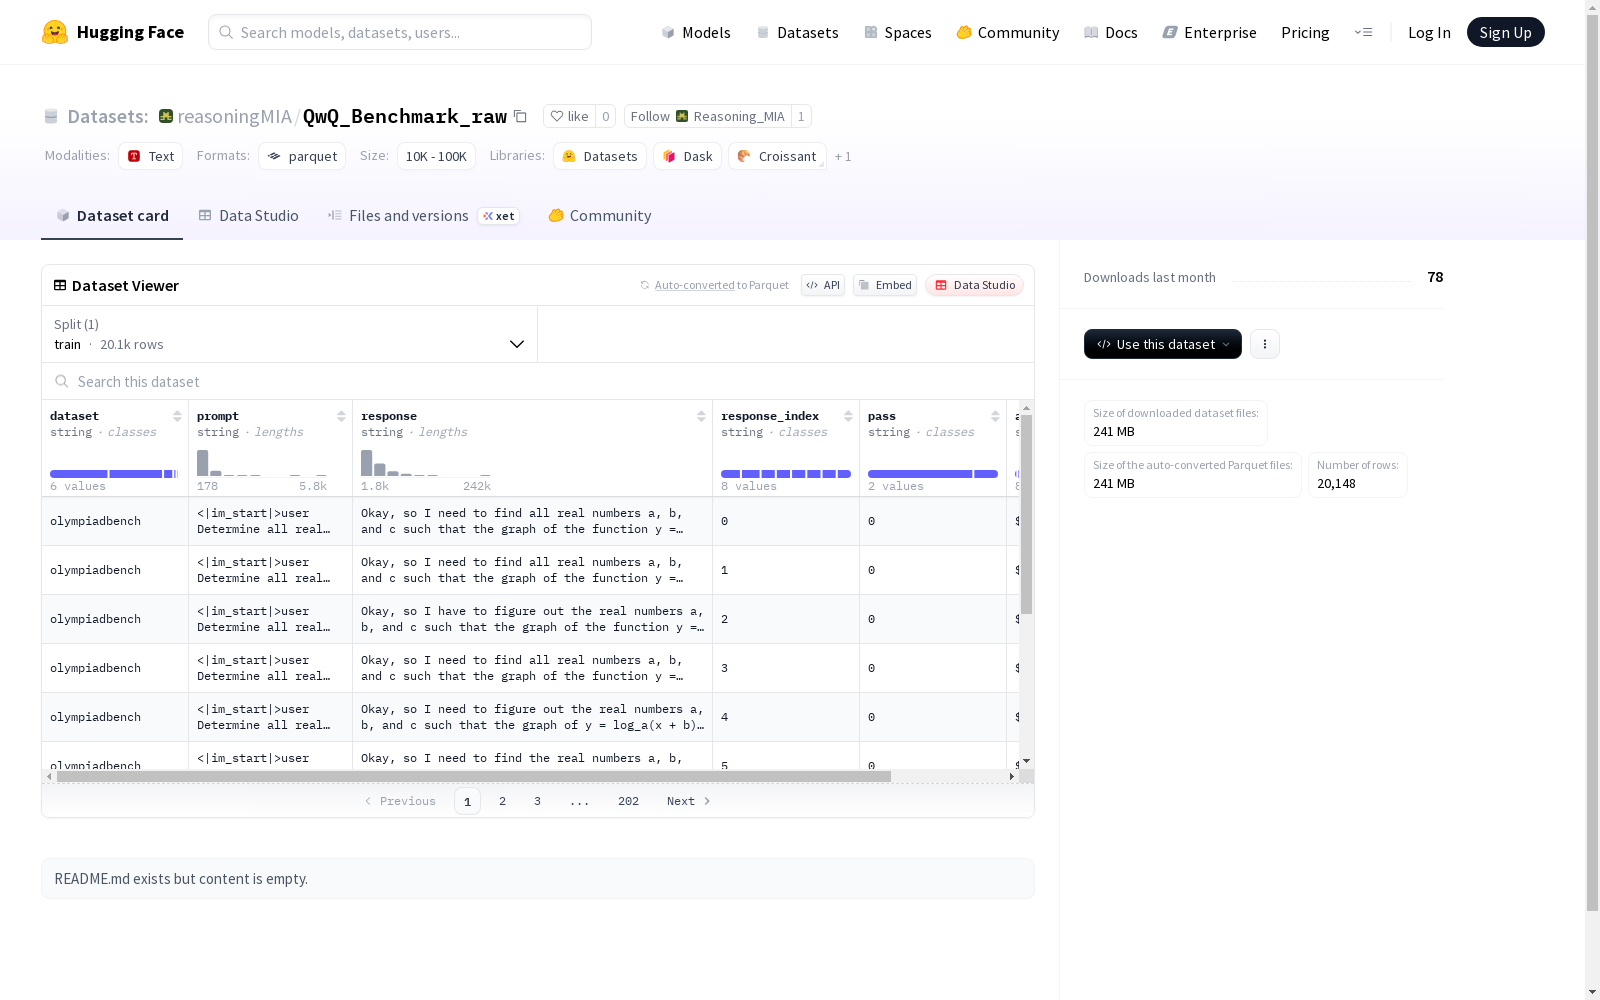
Task: Click the Hugging Face logo icon
Action: point(55,32)
